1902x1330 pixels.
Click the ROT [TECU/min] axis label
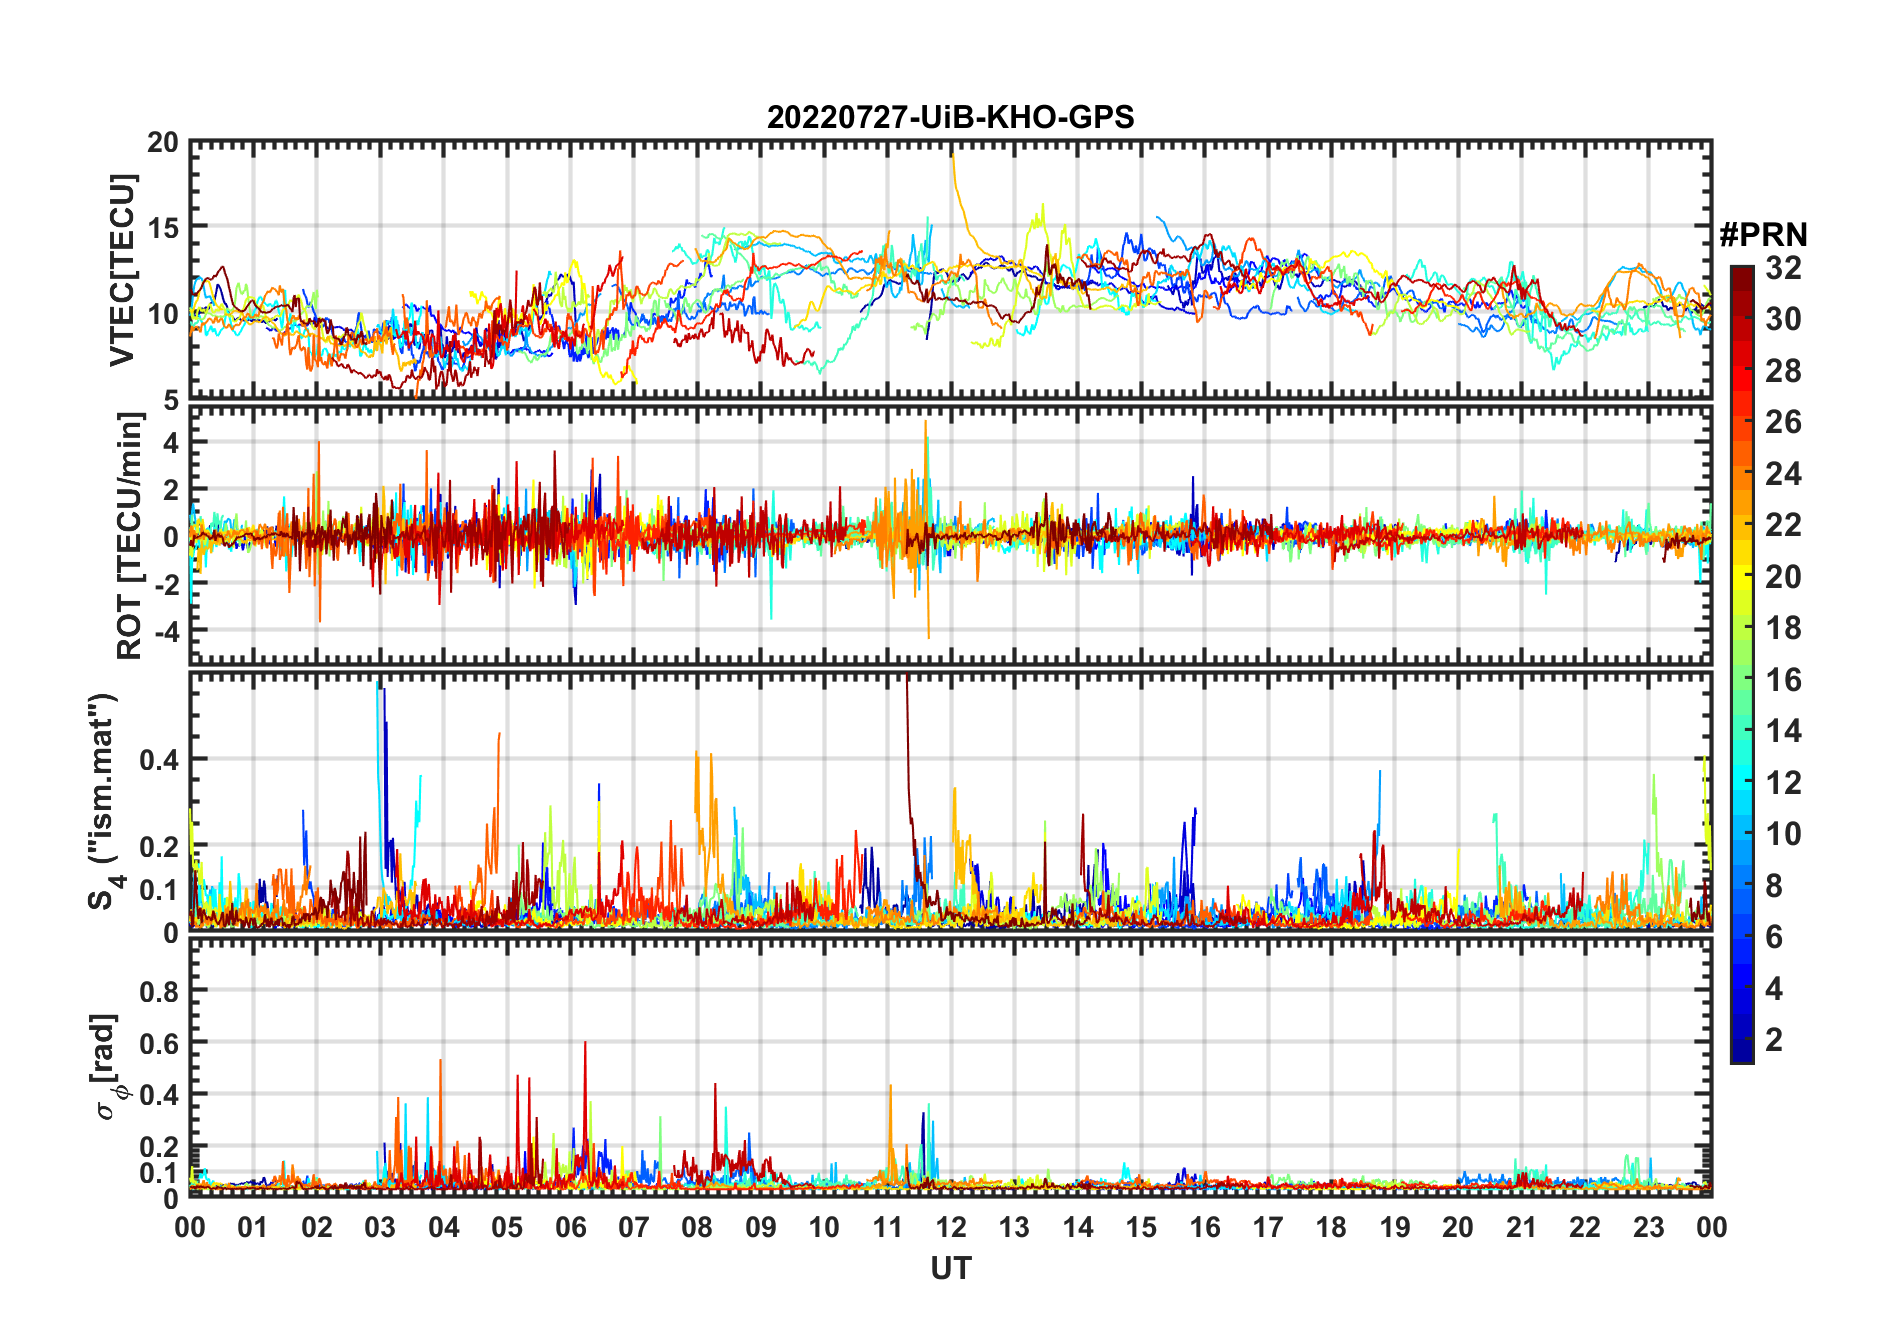click(130, 536)
